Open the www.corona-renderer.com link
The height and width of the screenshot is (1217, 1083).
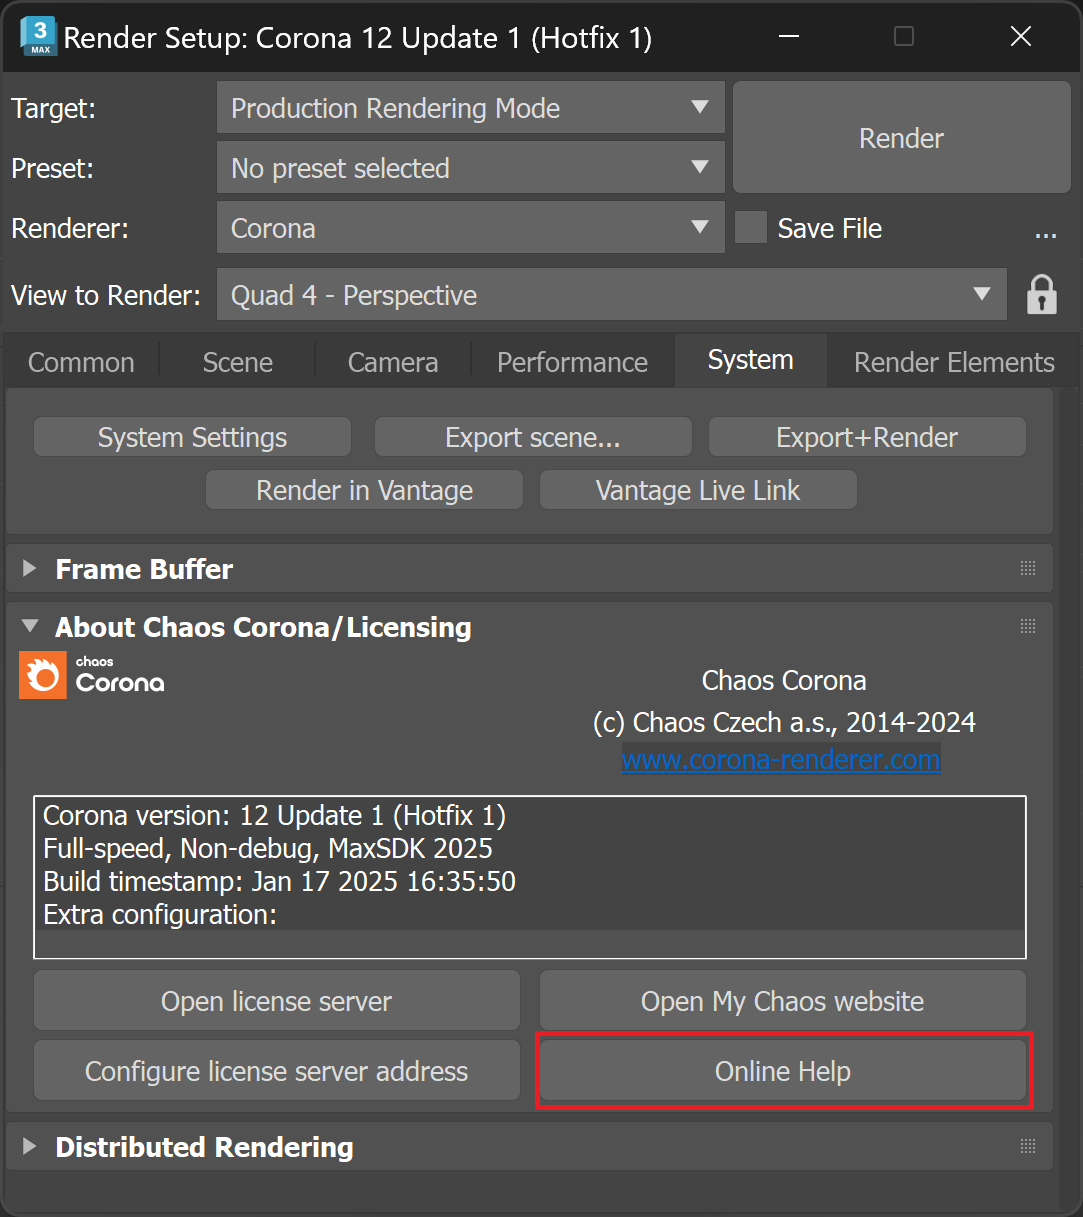point(781,759)
